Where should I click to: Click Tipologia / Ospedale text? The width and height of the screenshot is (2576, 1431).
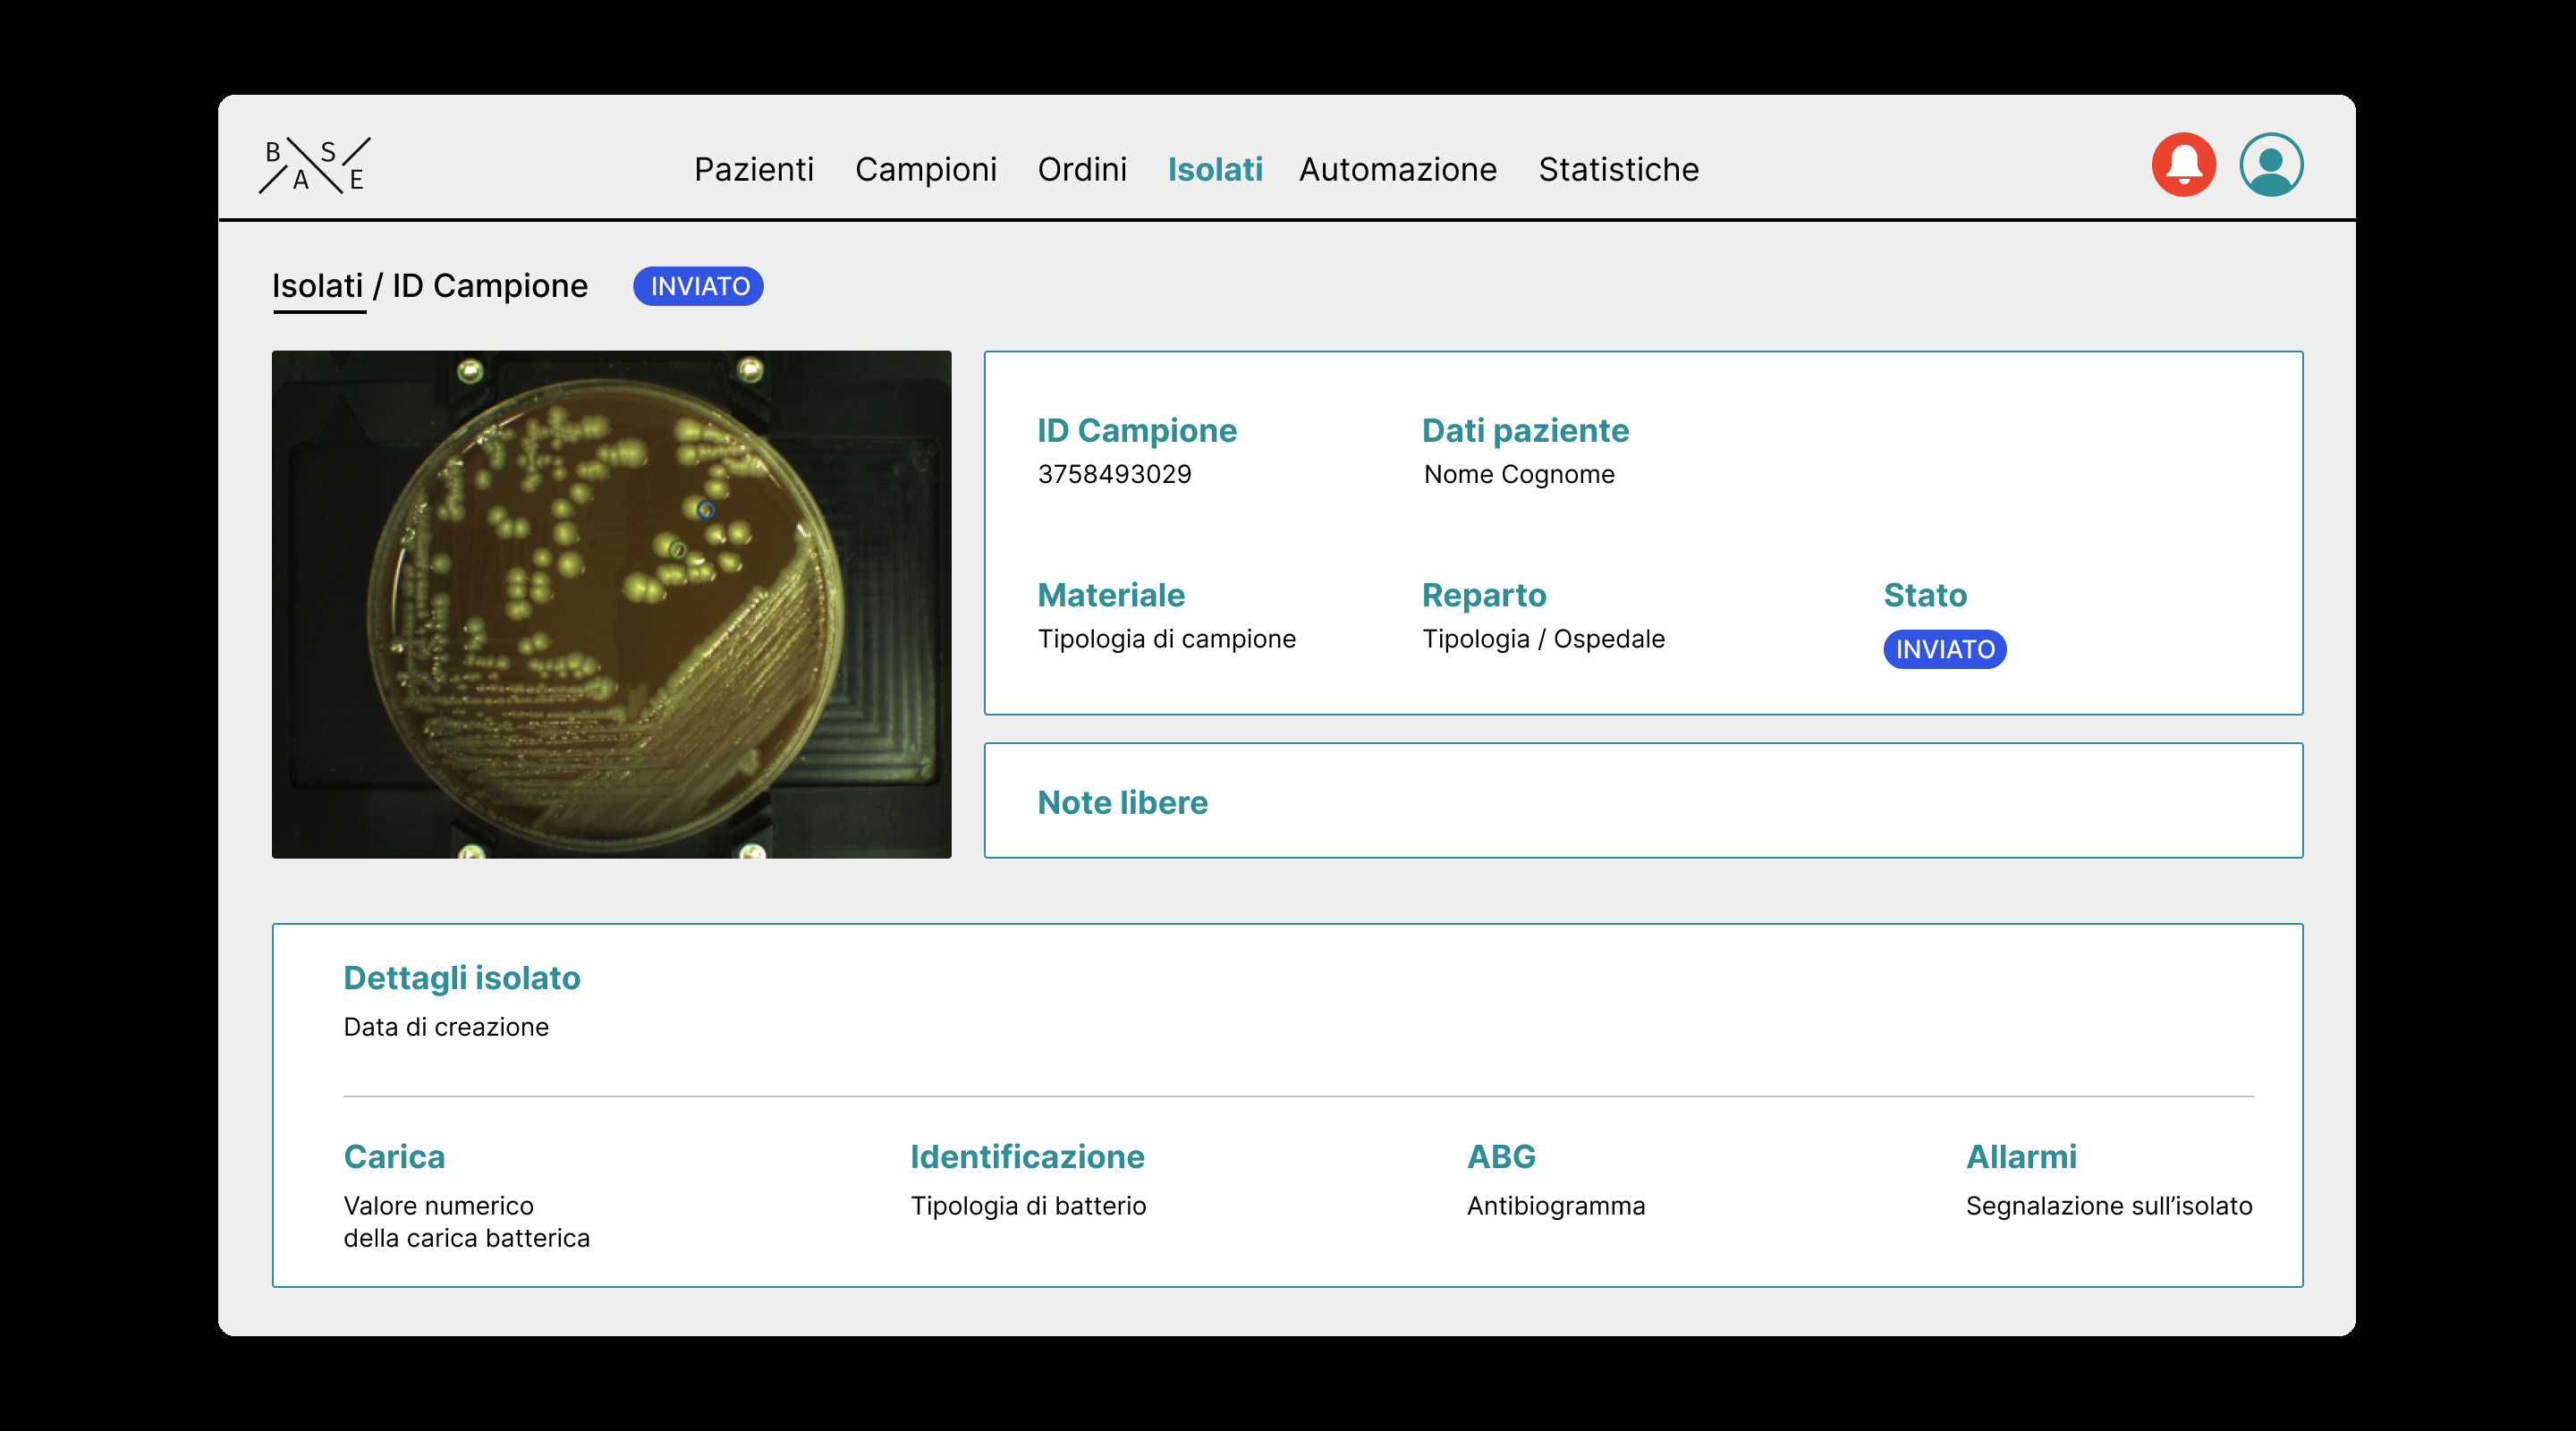[1544, 639]
